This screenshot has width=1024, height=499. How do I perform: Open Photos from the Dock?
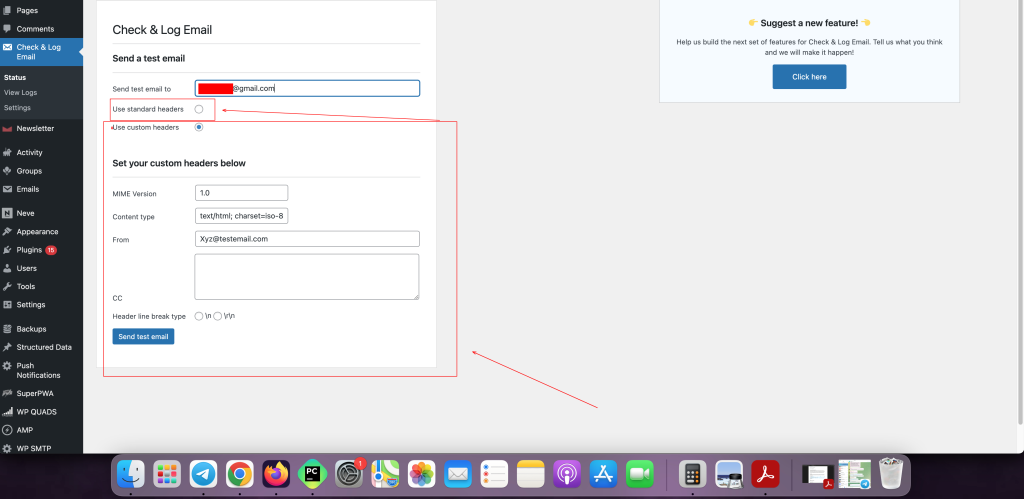click(421, 474)
